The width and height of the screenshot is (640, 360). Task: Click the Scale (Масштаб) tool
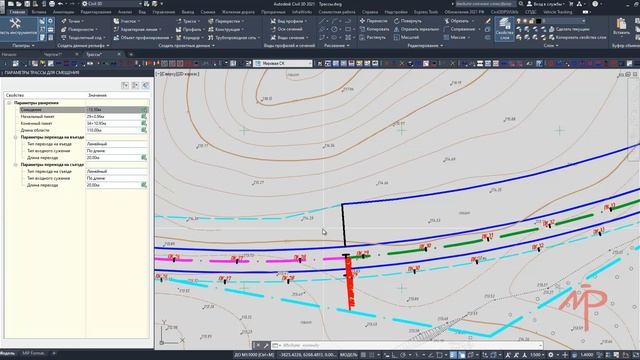(406, 37)
